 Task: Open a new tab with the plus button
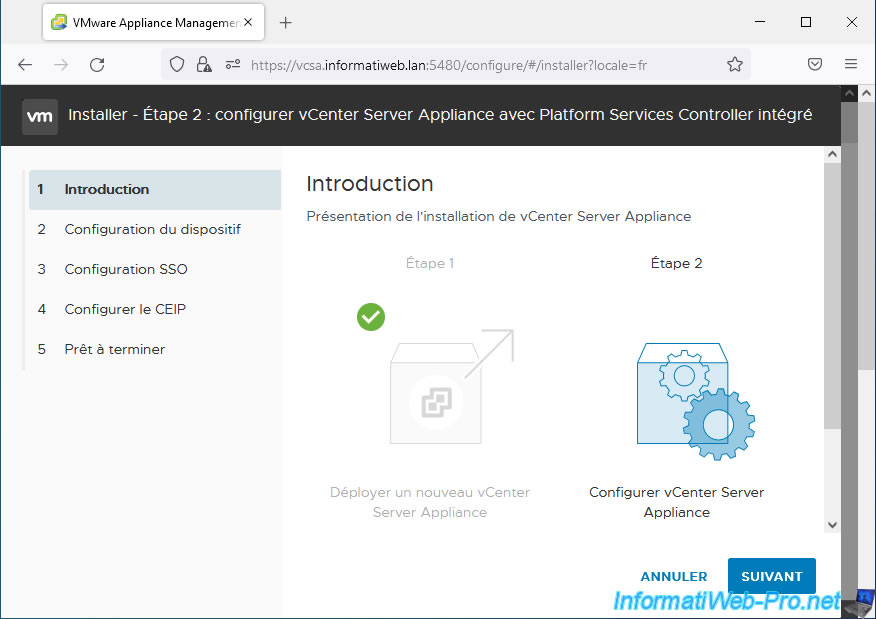(285, 22)
